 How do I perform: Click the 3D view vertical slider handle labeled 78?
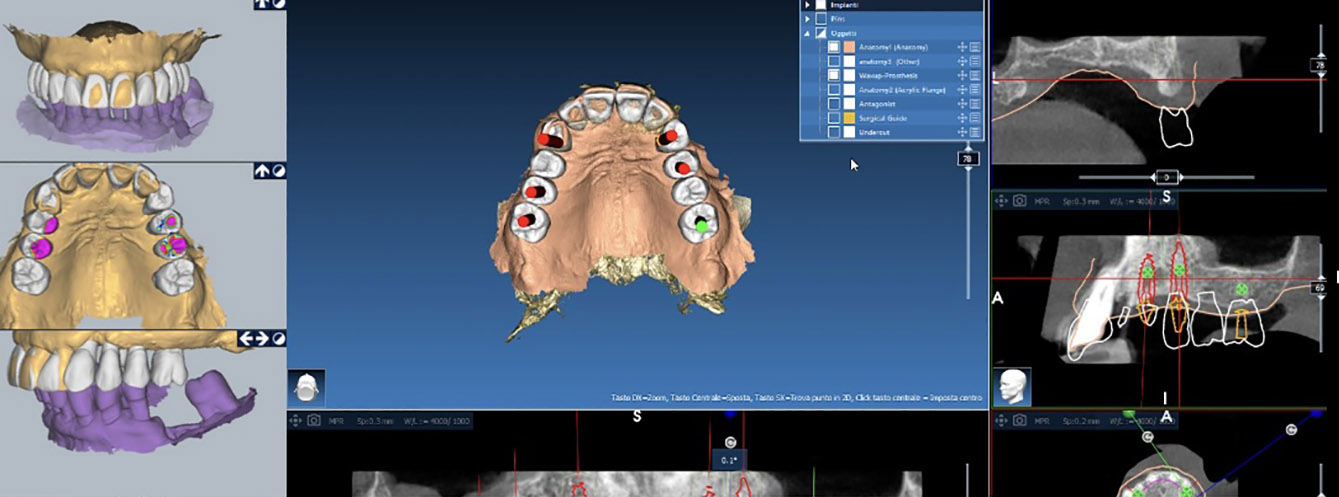(967, 158)
